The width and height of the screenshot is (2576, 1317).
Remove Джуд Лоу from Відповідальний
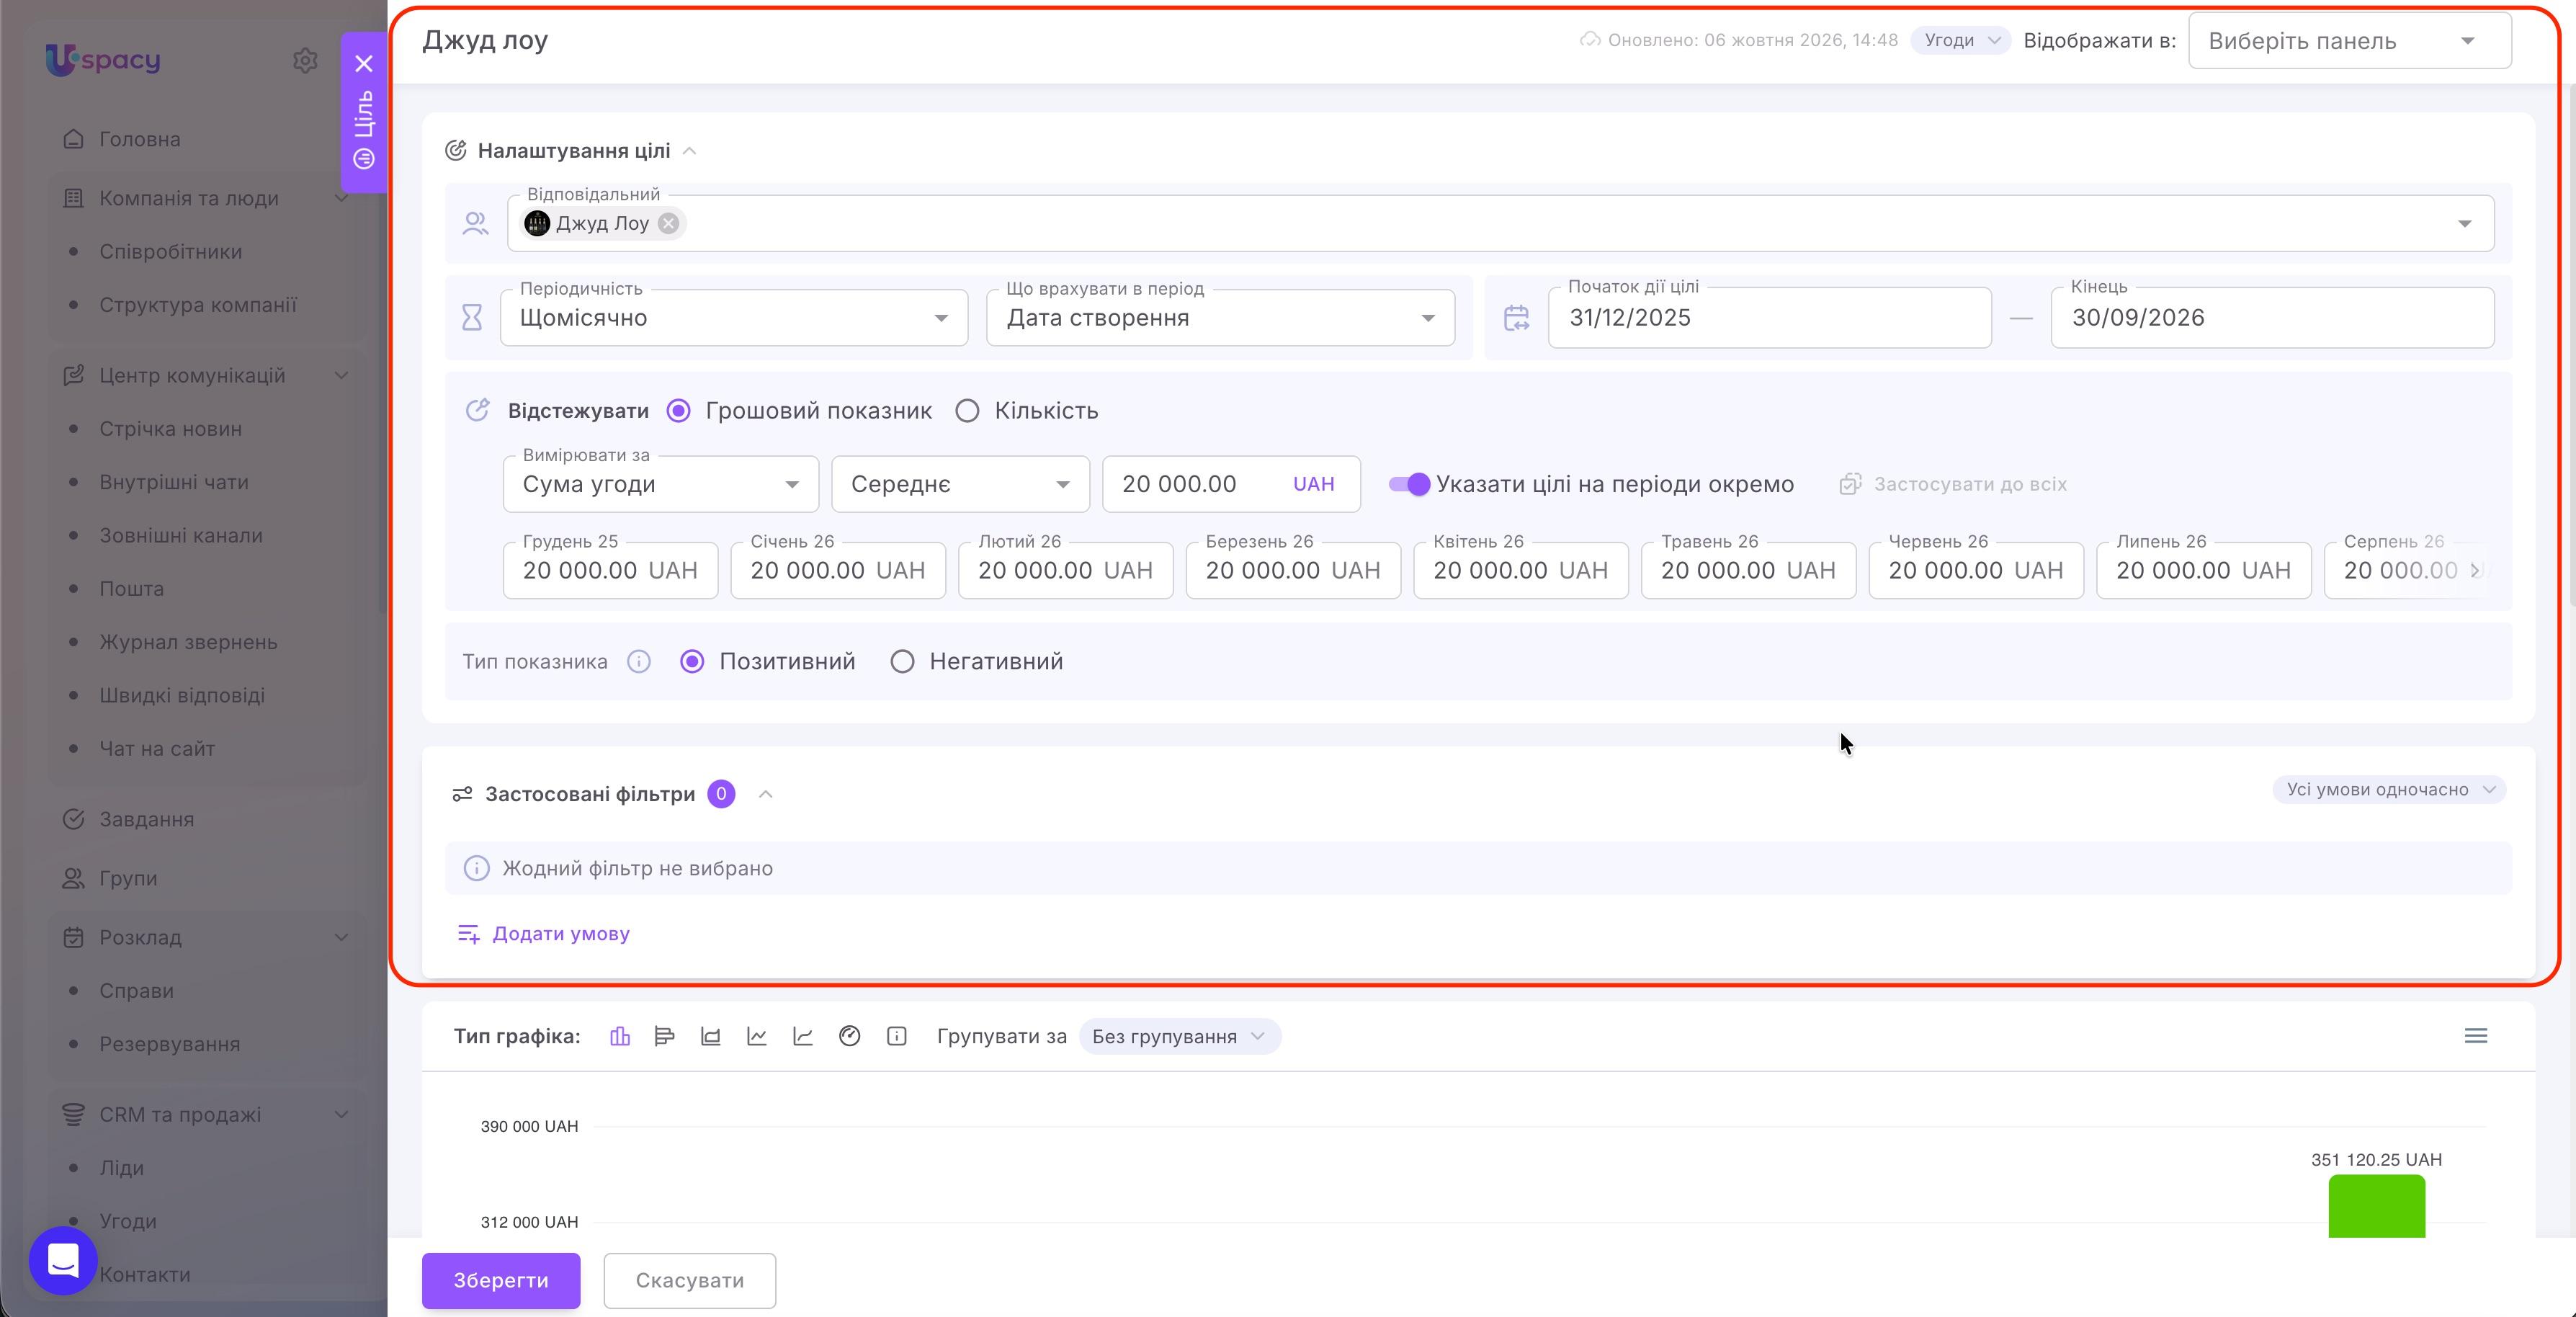(669, 223)
